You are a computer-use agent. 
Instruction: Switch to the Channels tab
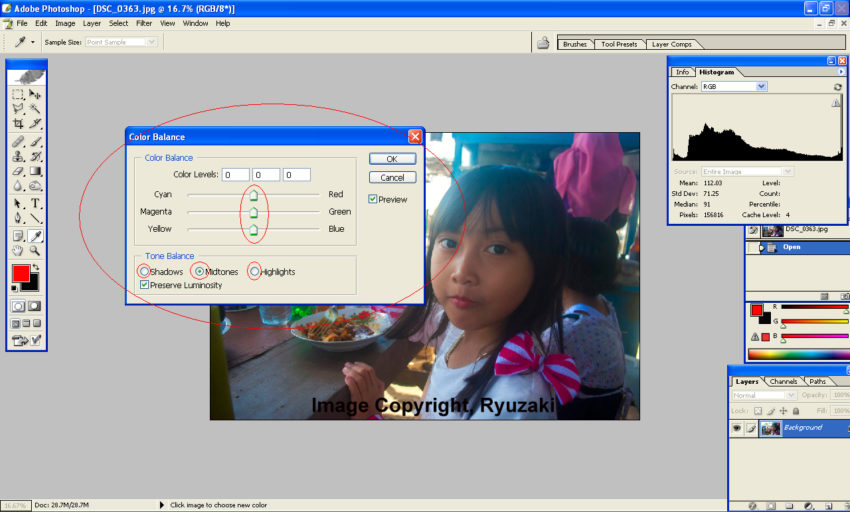click(783, 381)
